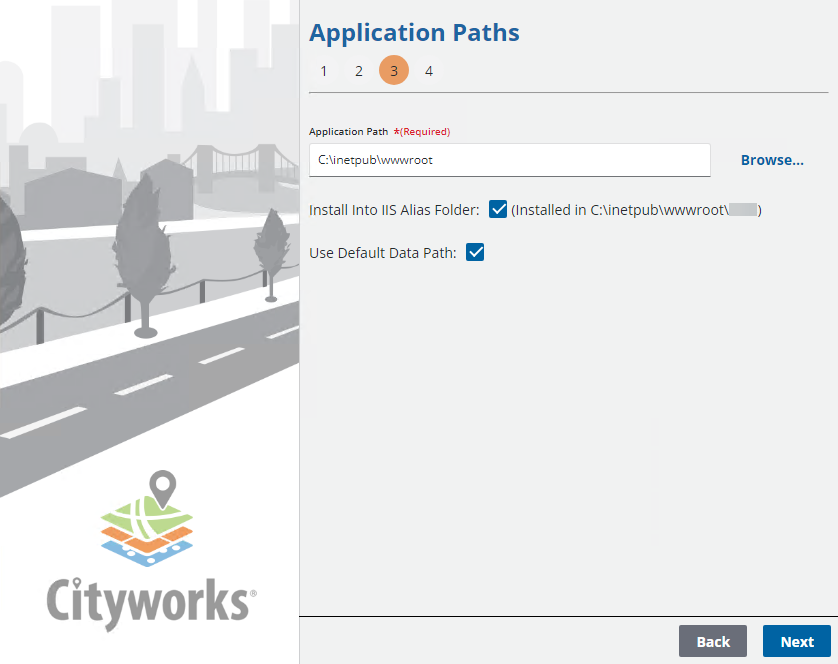Toggle the Use Default Data Path checkbox
Viewport: 838px width, 664px height.
click(x=475, y=253)
